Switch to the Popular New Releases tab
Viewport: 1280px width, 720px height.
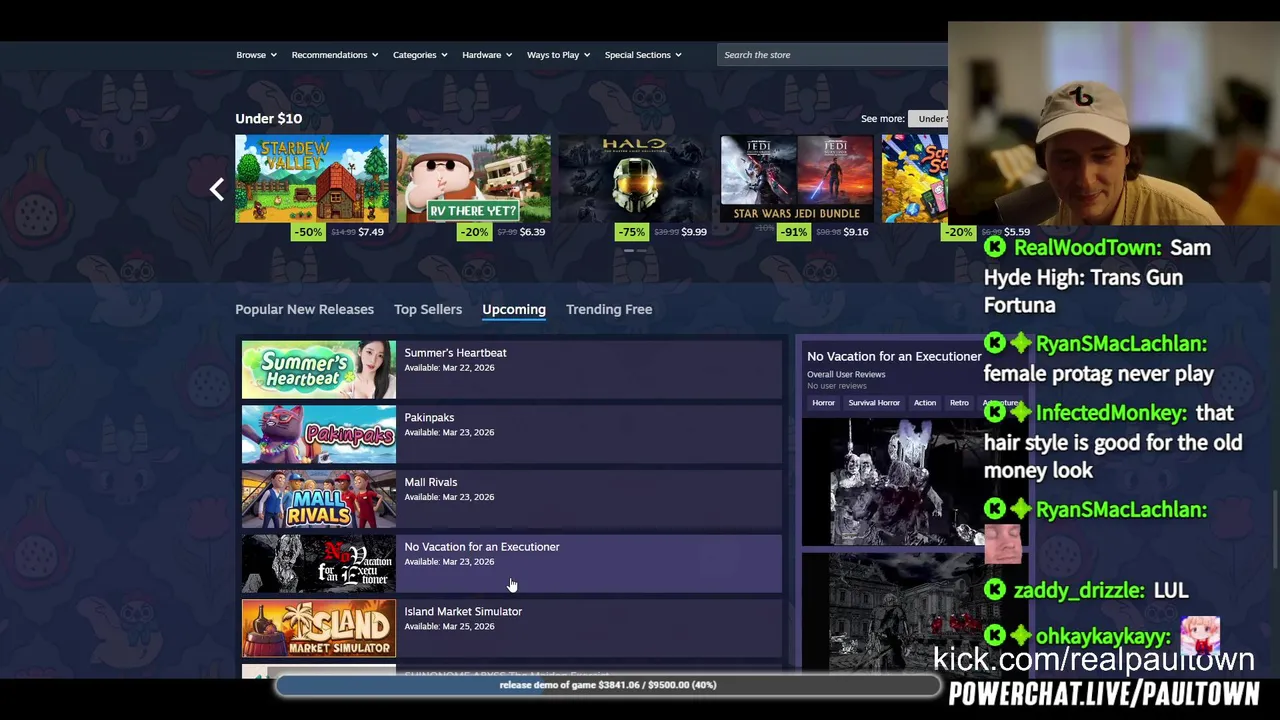pyautogui.click(x=304, y=309)
